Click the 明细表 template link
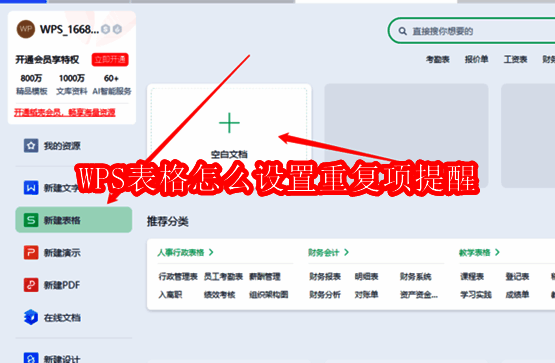Viewport: 555px width, 363px height. (x=367, y=277)
